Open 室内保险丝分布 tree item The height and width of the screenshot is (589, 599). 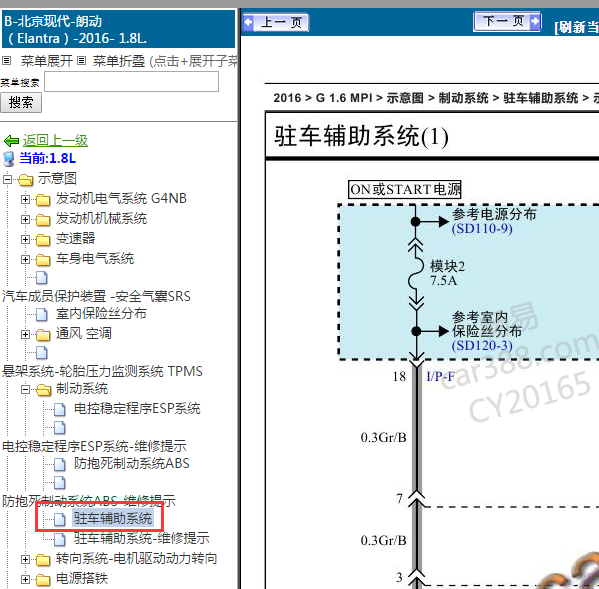pos(101,314)
